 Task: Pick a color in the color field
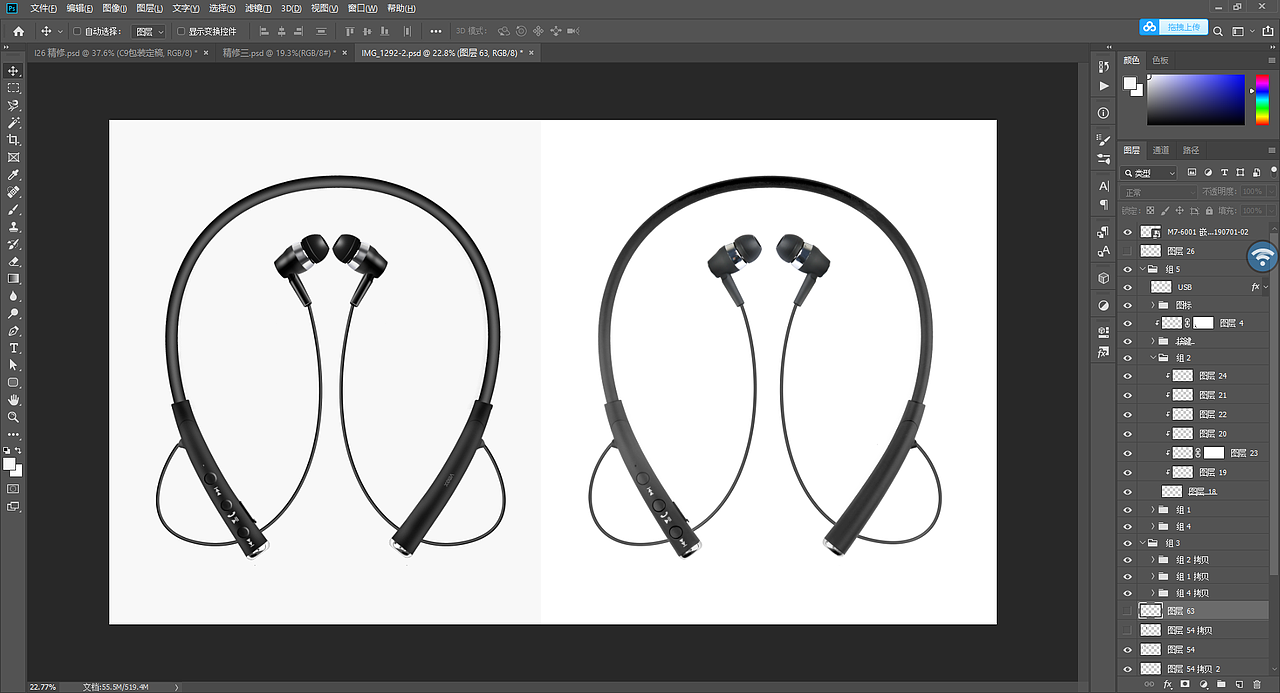[1196, 99]
